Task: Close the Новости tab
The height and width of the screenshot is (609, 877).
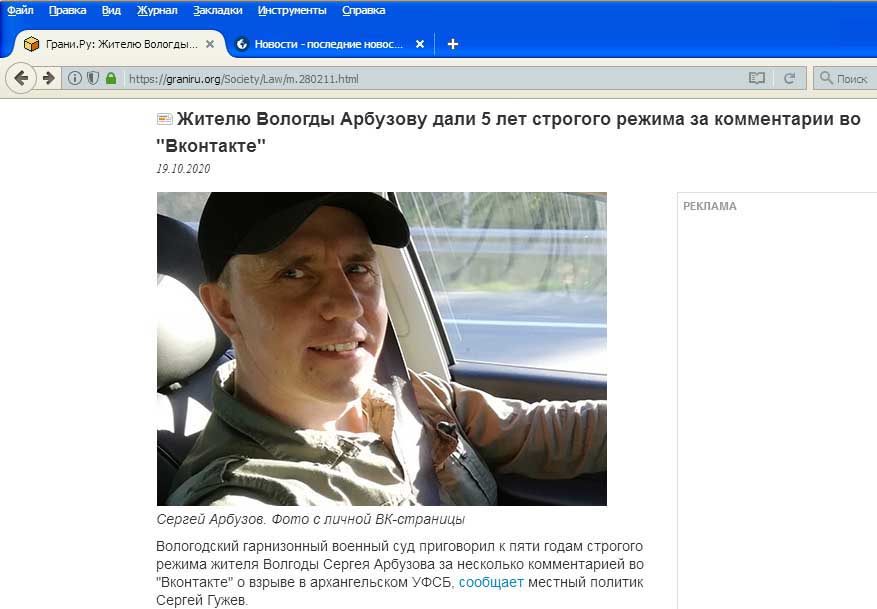Action: tap(420, 44)
